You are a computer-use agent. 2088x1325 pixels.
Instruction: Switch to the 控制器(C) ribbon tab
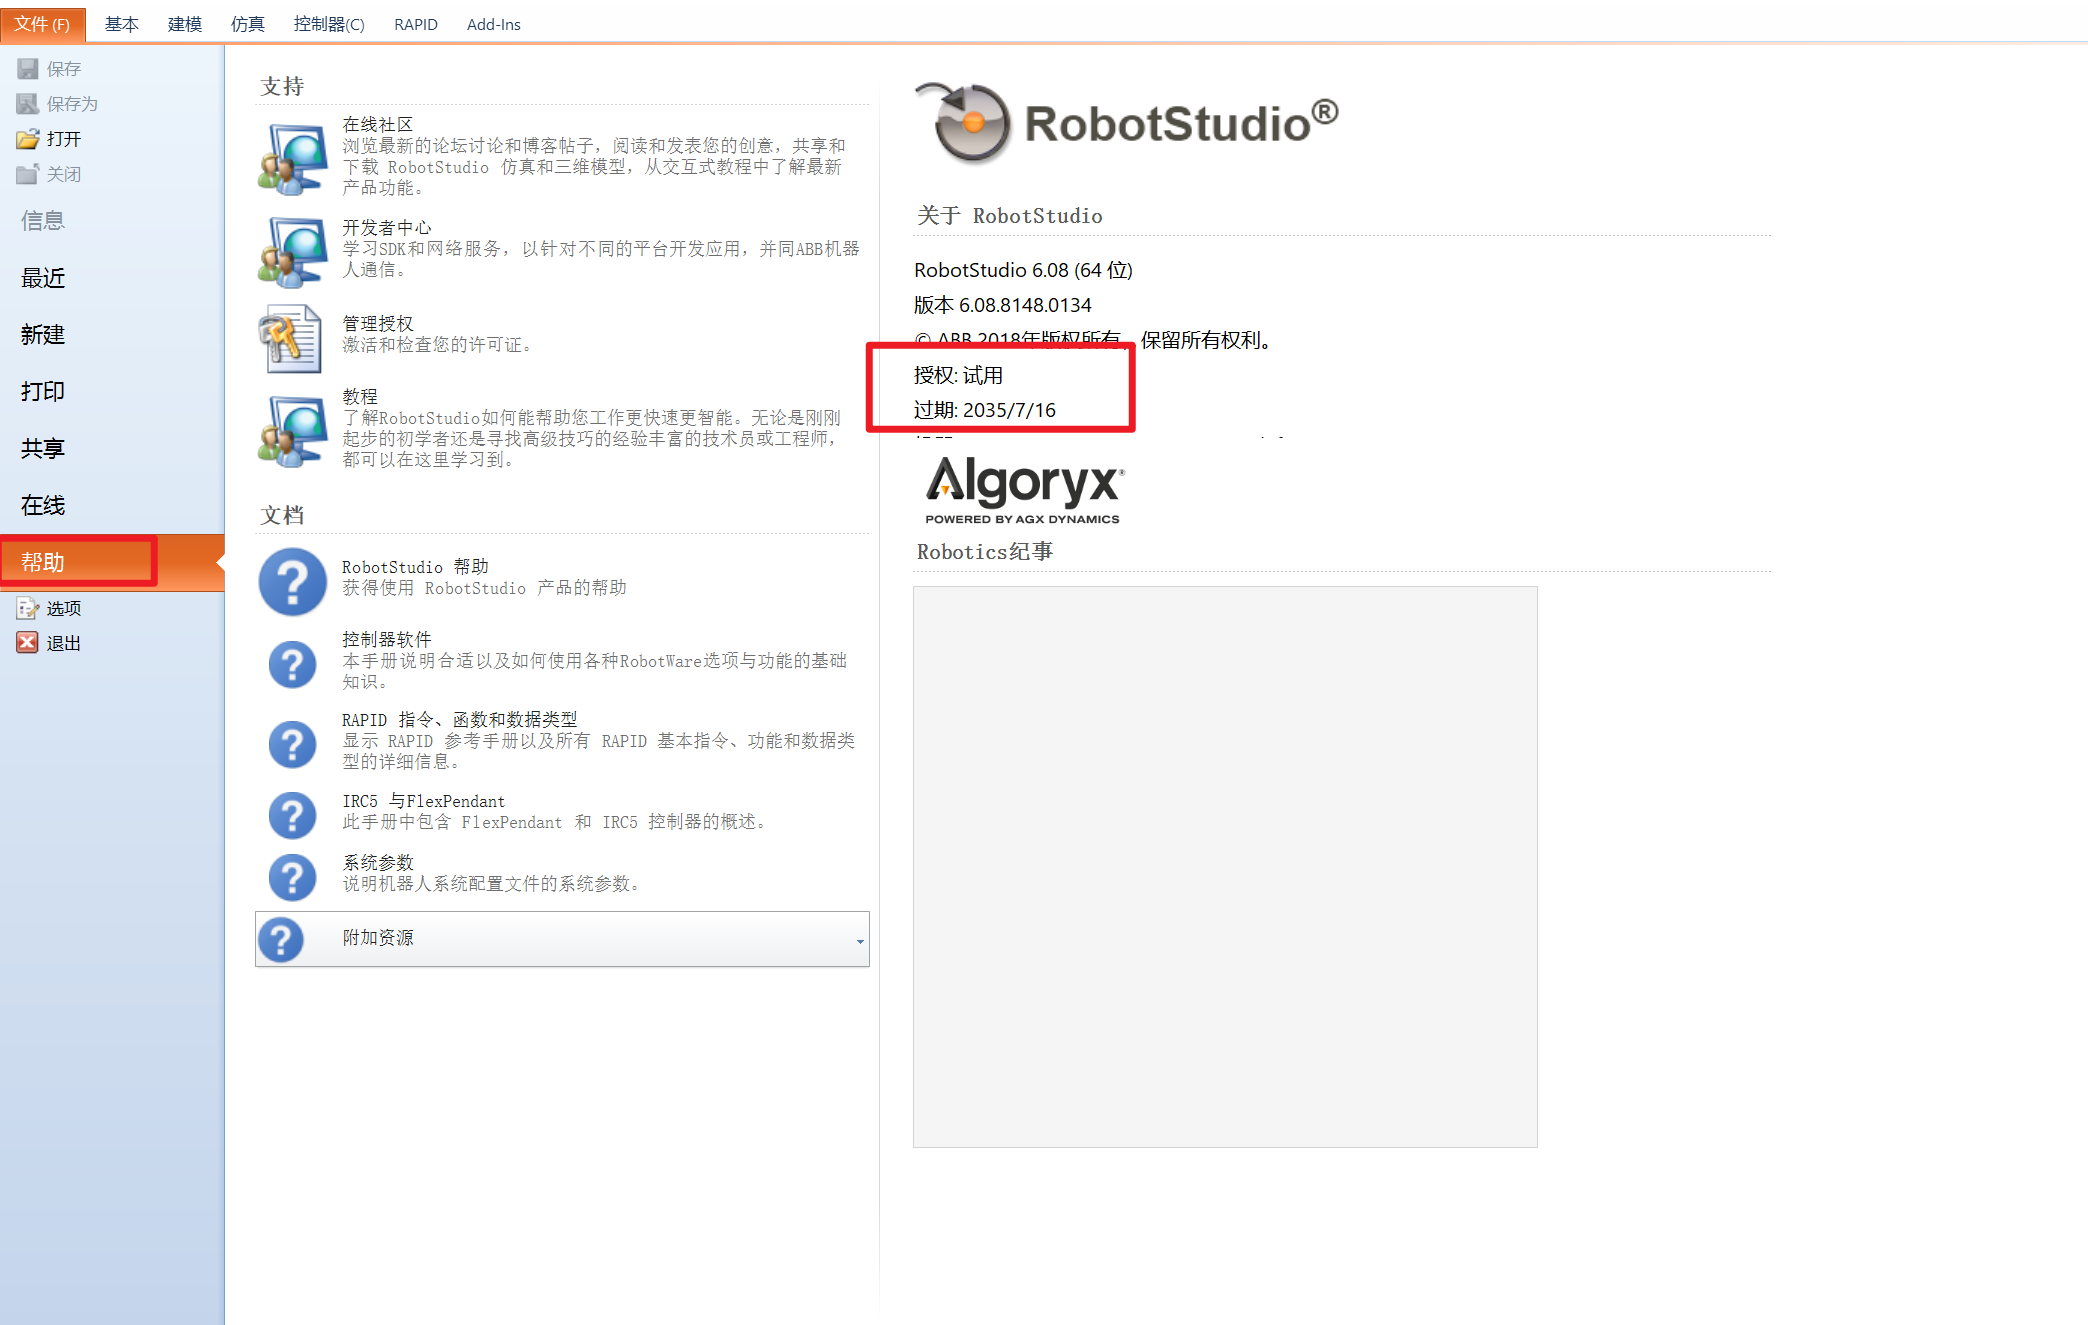(329, 24)
